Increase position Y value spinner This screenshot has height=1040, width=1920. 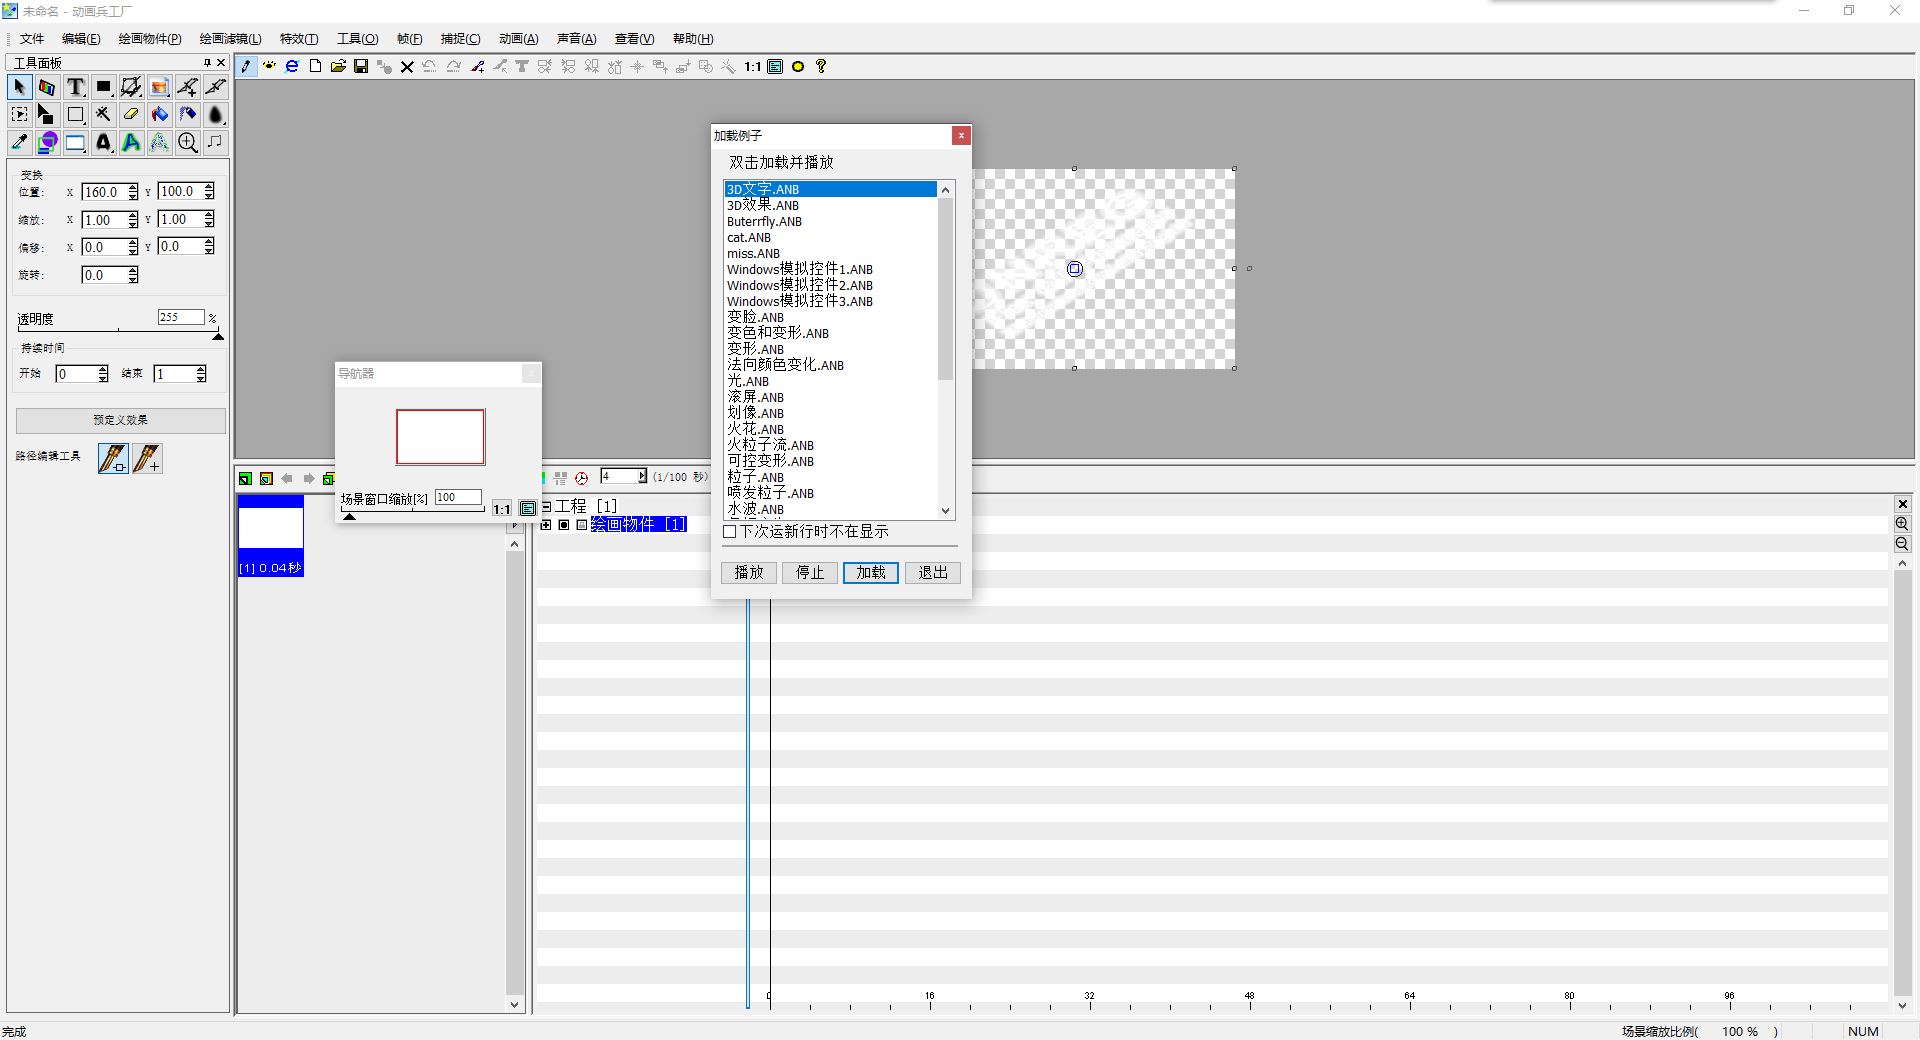click(209, 187)
